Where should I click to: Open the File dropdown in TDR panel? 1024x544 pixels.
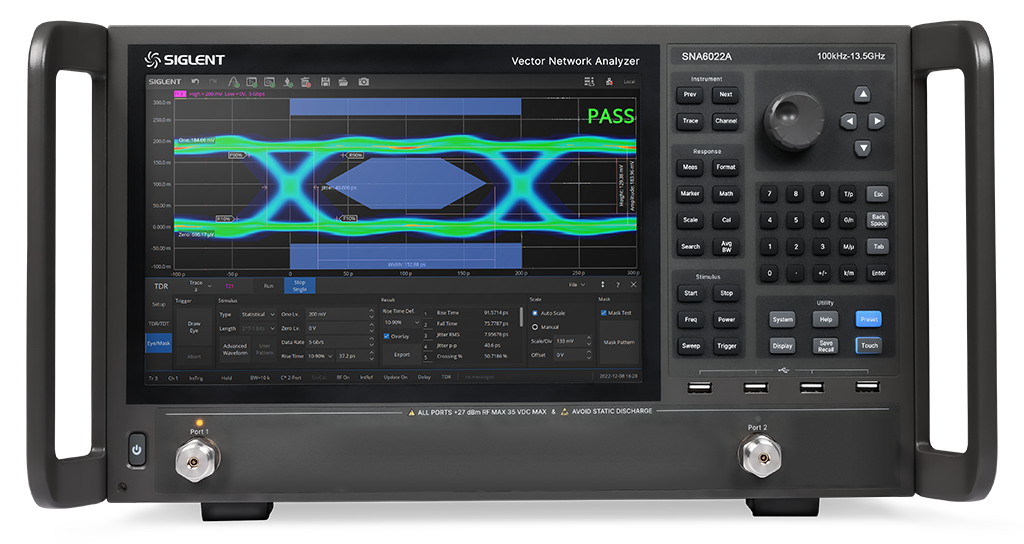coord(577,285)
